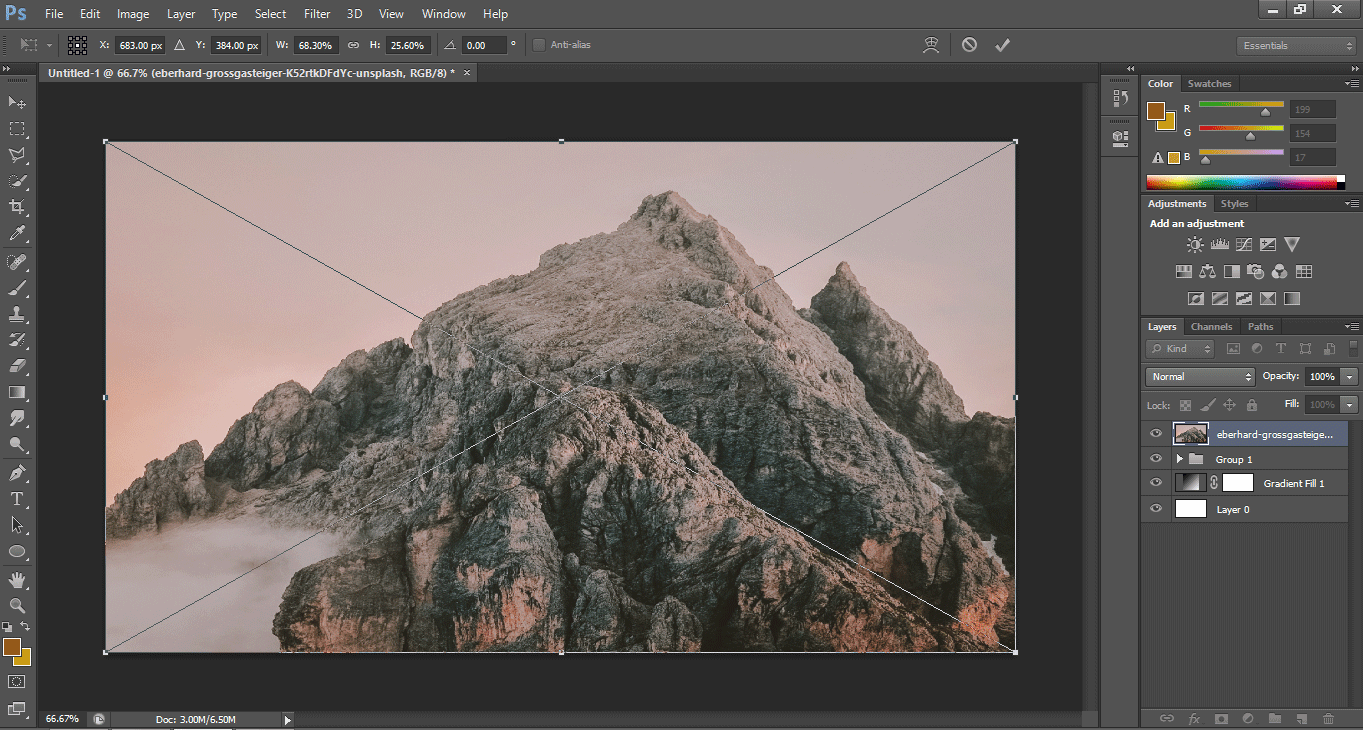The width and height of the screenshot is (1363, 730).
Task: Enable the Anti-alias checkbox
Action: (539, 44)
